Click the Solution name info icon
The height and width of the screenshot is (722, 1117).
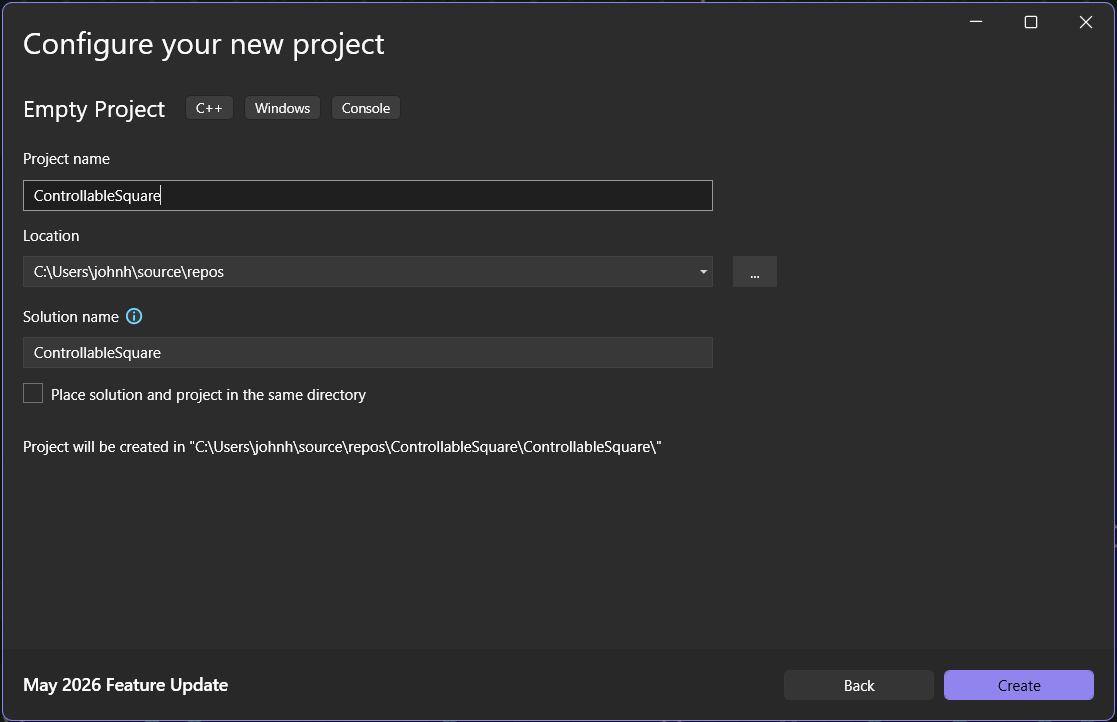pos(134,316)
